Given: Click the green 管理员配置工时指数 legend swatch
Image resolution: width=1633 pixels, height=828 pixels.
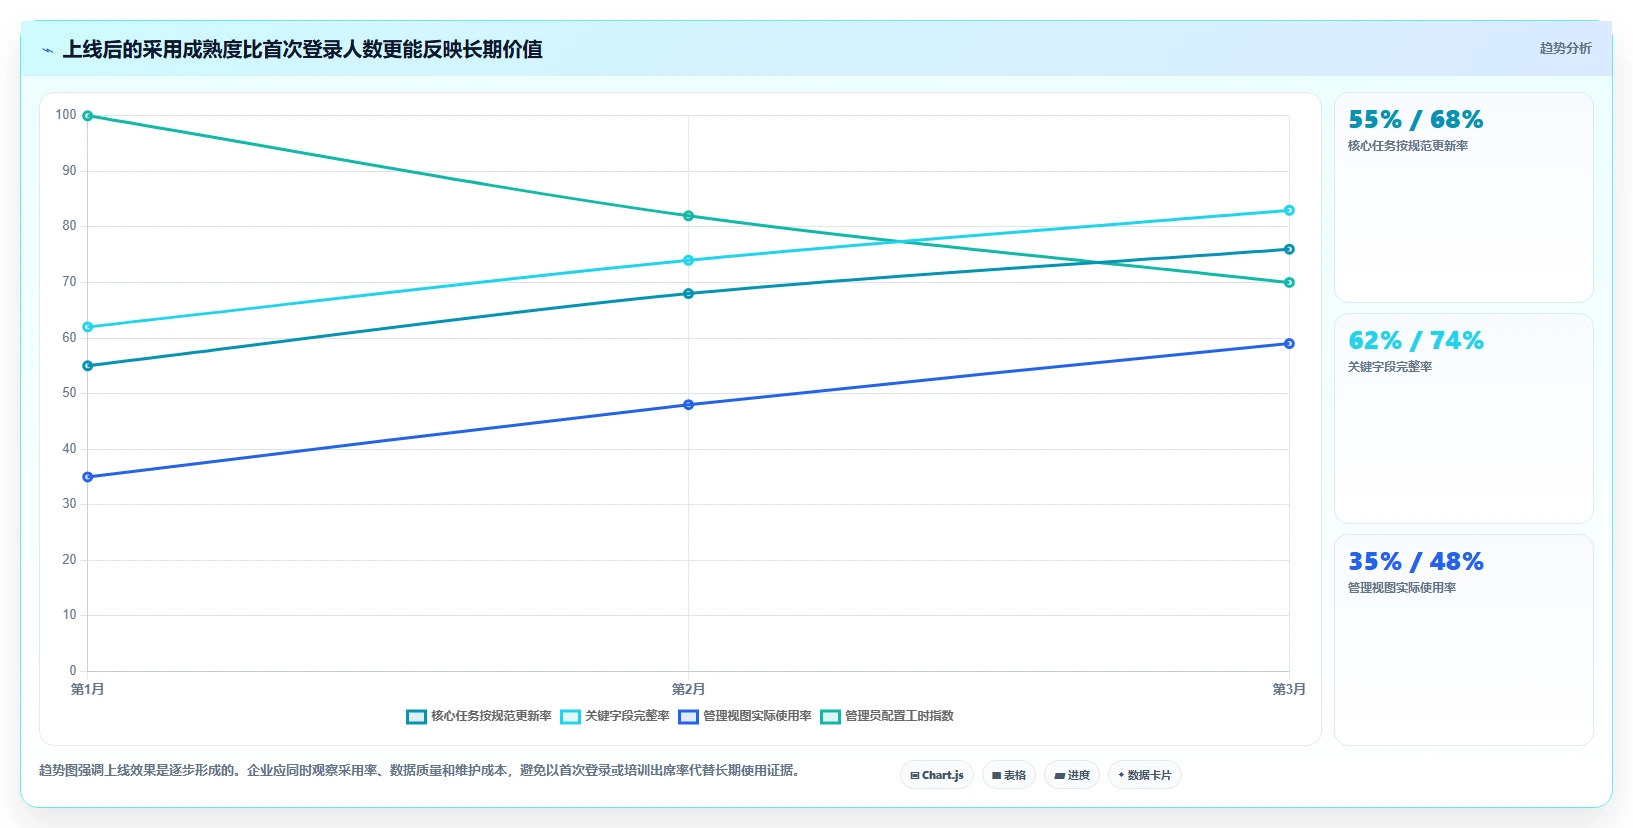Looking at the screenshot, I should (x=830, y=717).
